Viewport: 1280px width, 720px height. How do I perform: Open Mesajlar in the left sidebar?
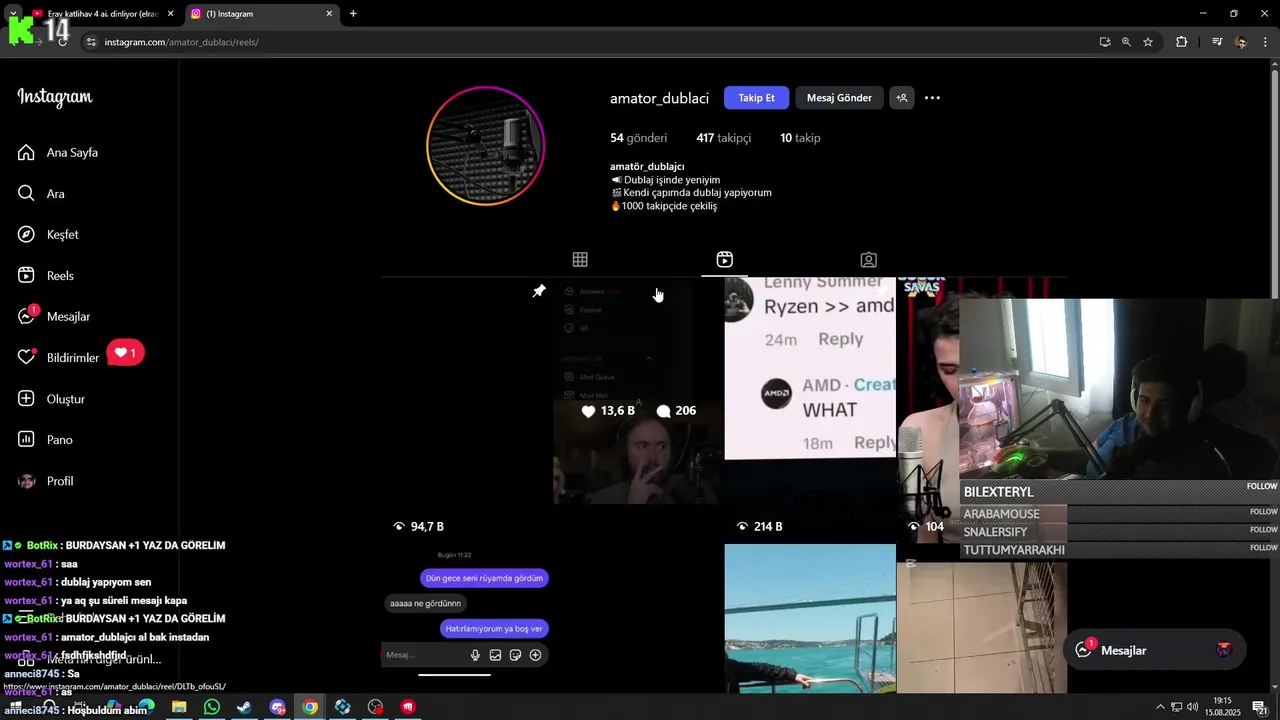[x=54, y=317]
